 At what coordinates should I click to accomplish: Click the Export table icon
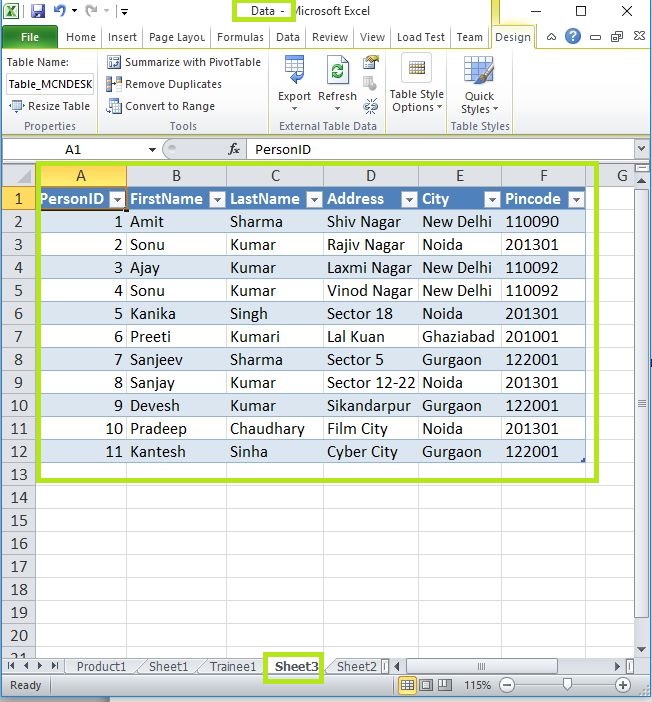pyautogui.click(x=294, y=70)
